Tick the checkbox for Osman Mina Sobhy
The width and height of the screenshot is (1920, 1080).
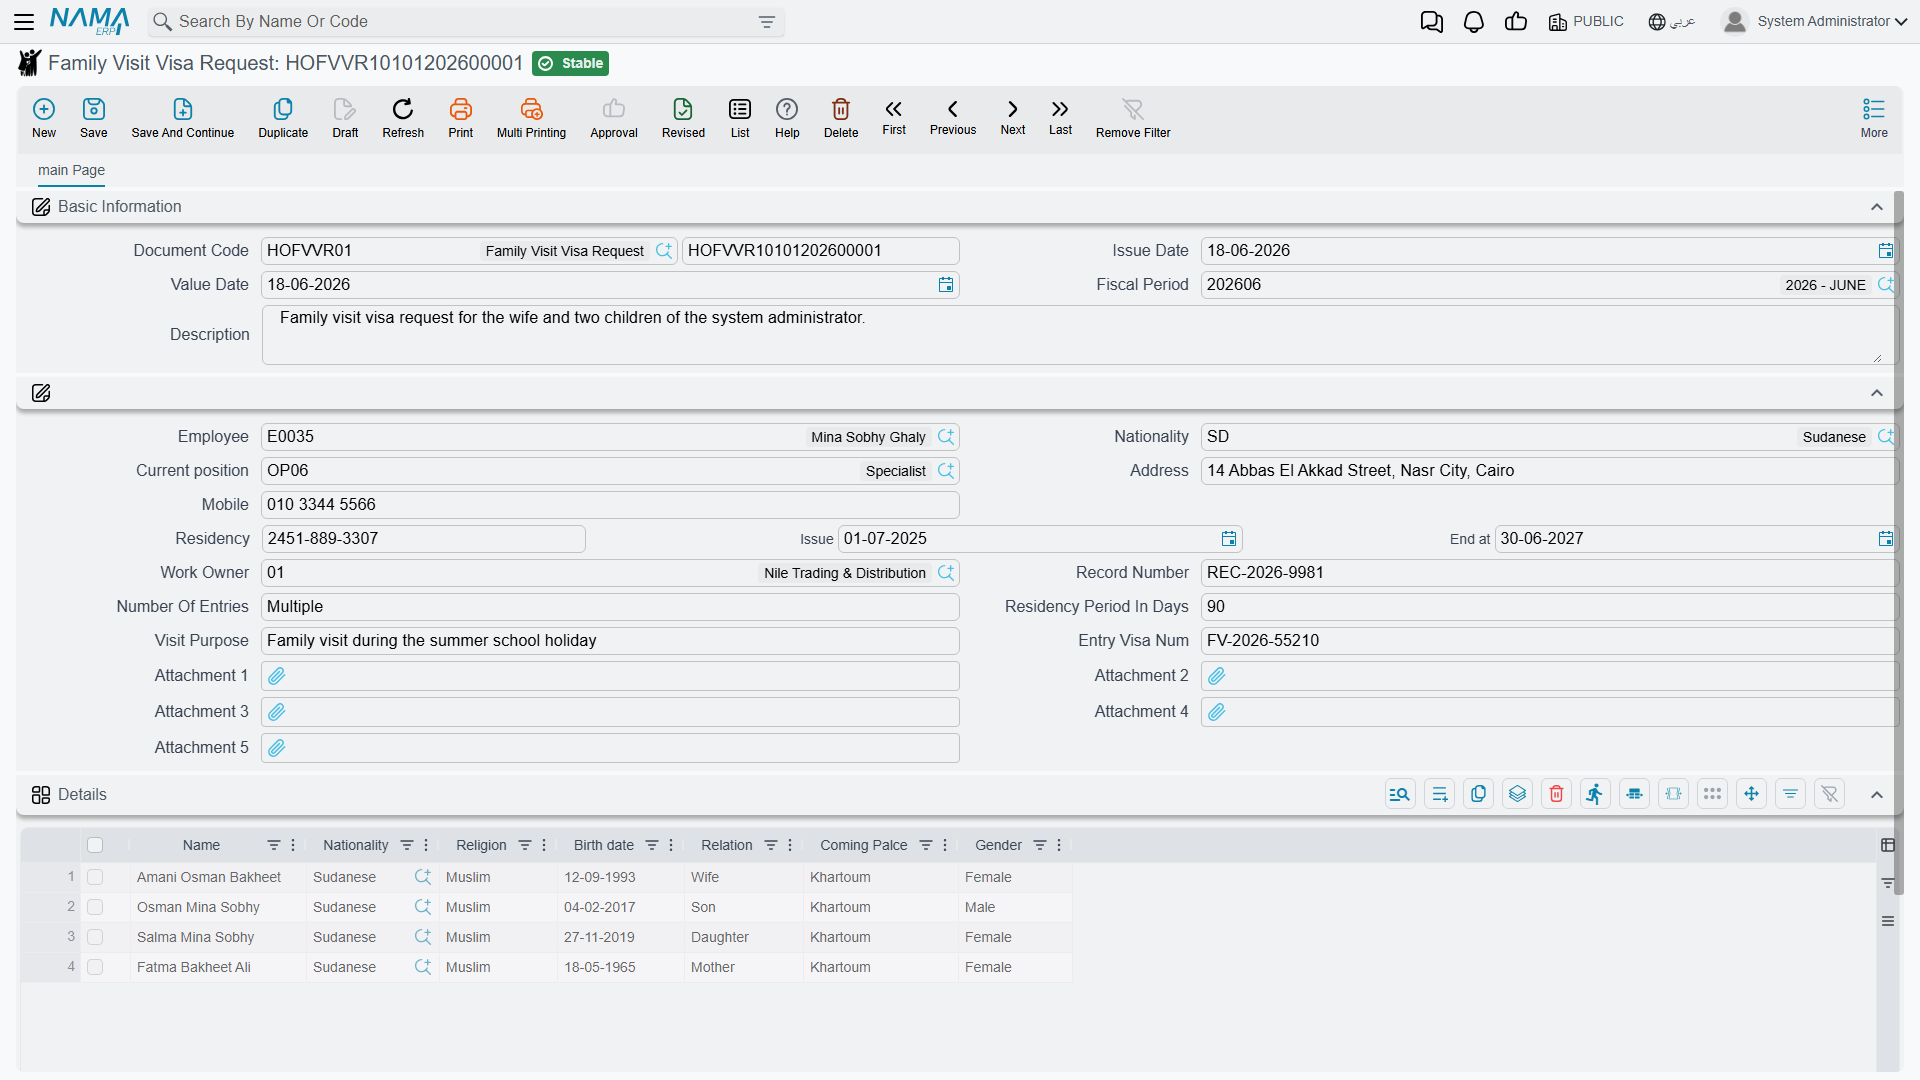[95, 907]
